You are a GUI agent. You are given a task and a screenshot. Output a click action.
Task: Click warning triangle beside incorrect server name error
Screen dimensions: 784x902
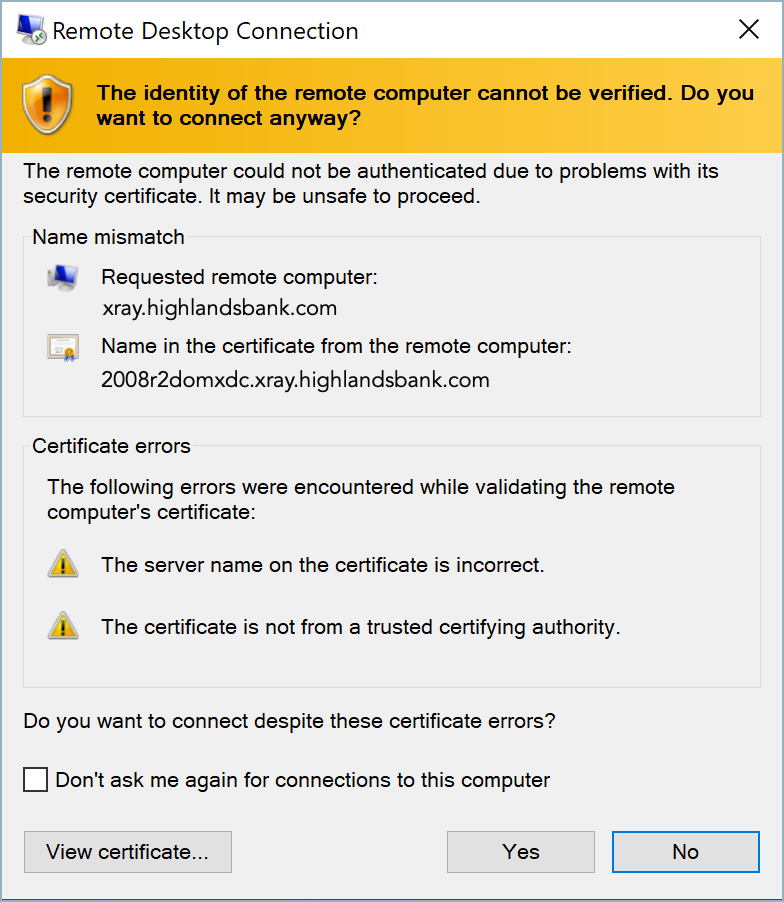click(62, 565)
